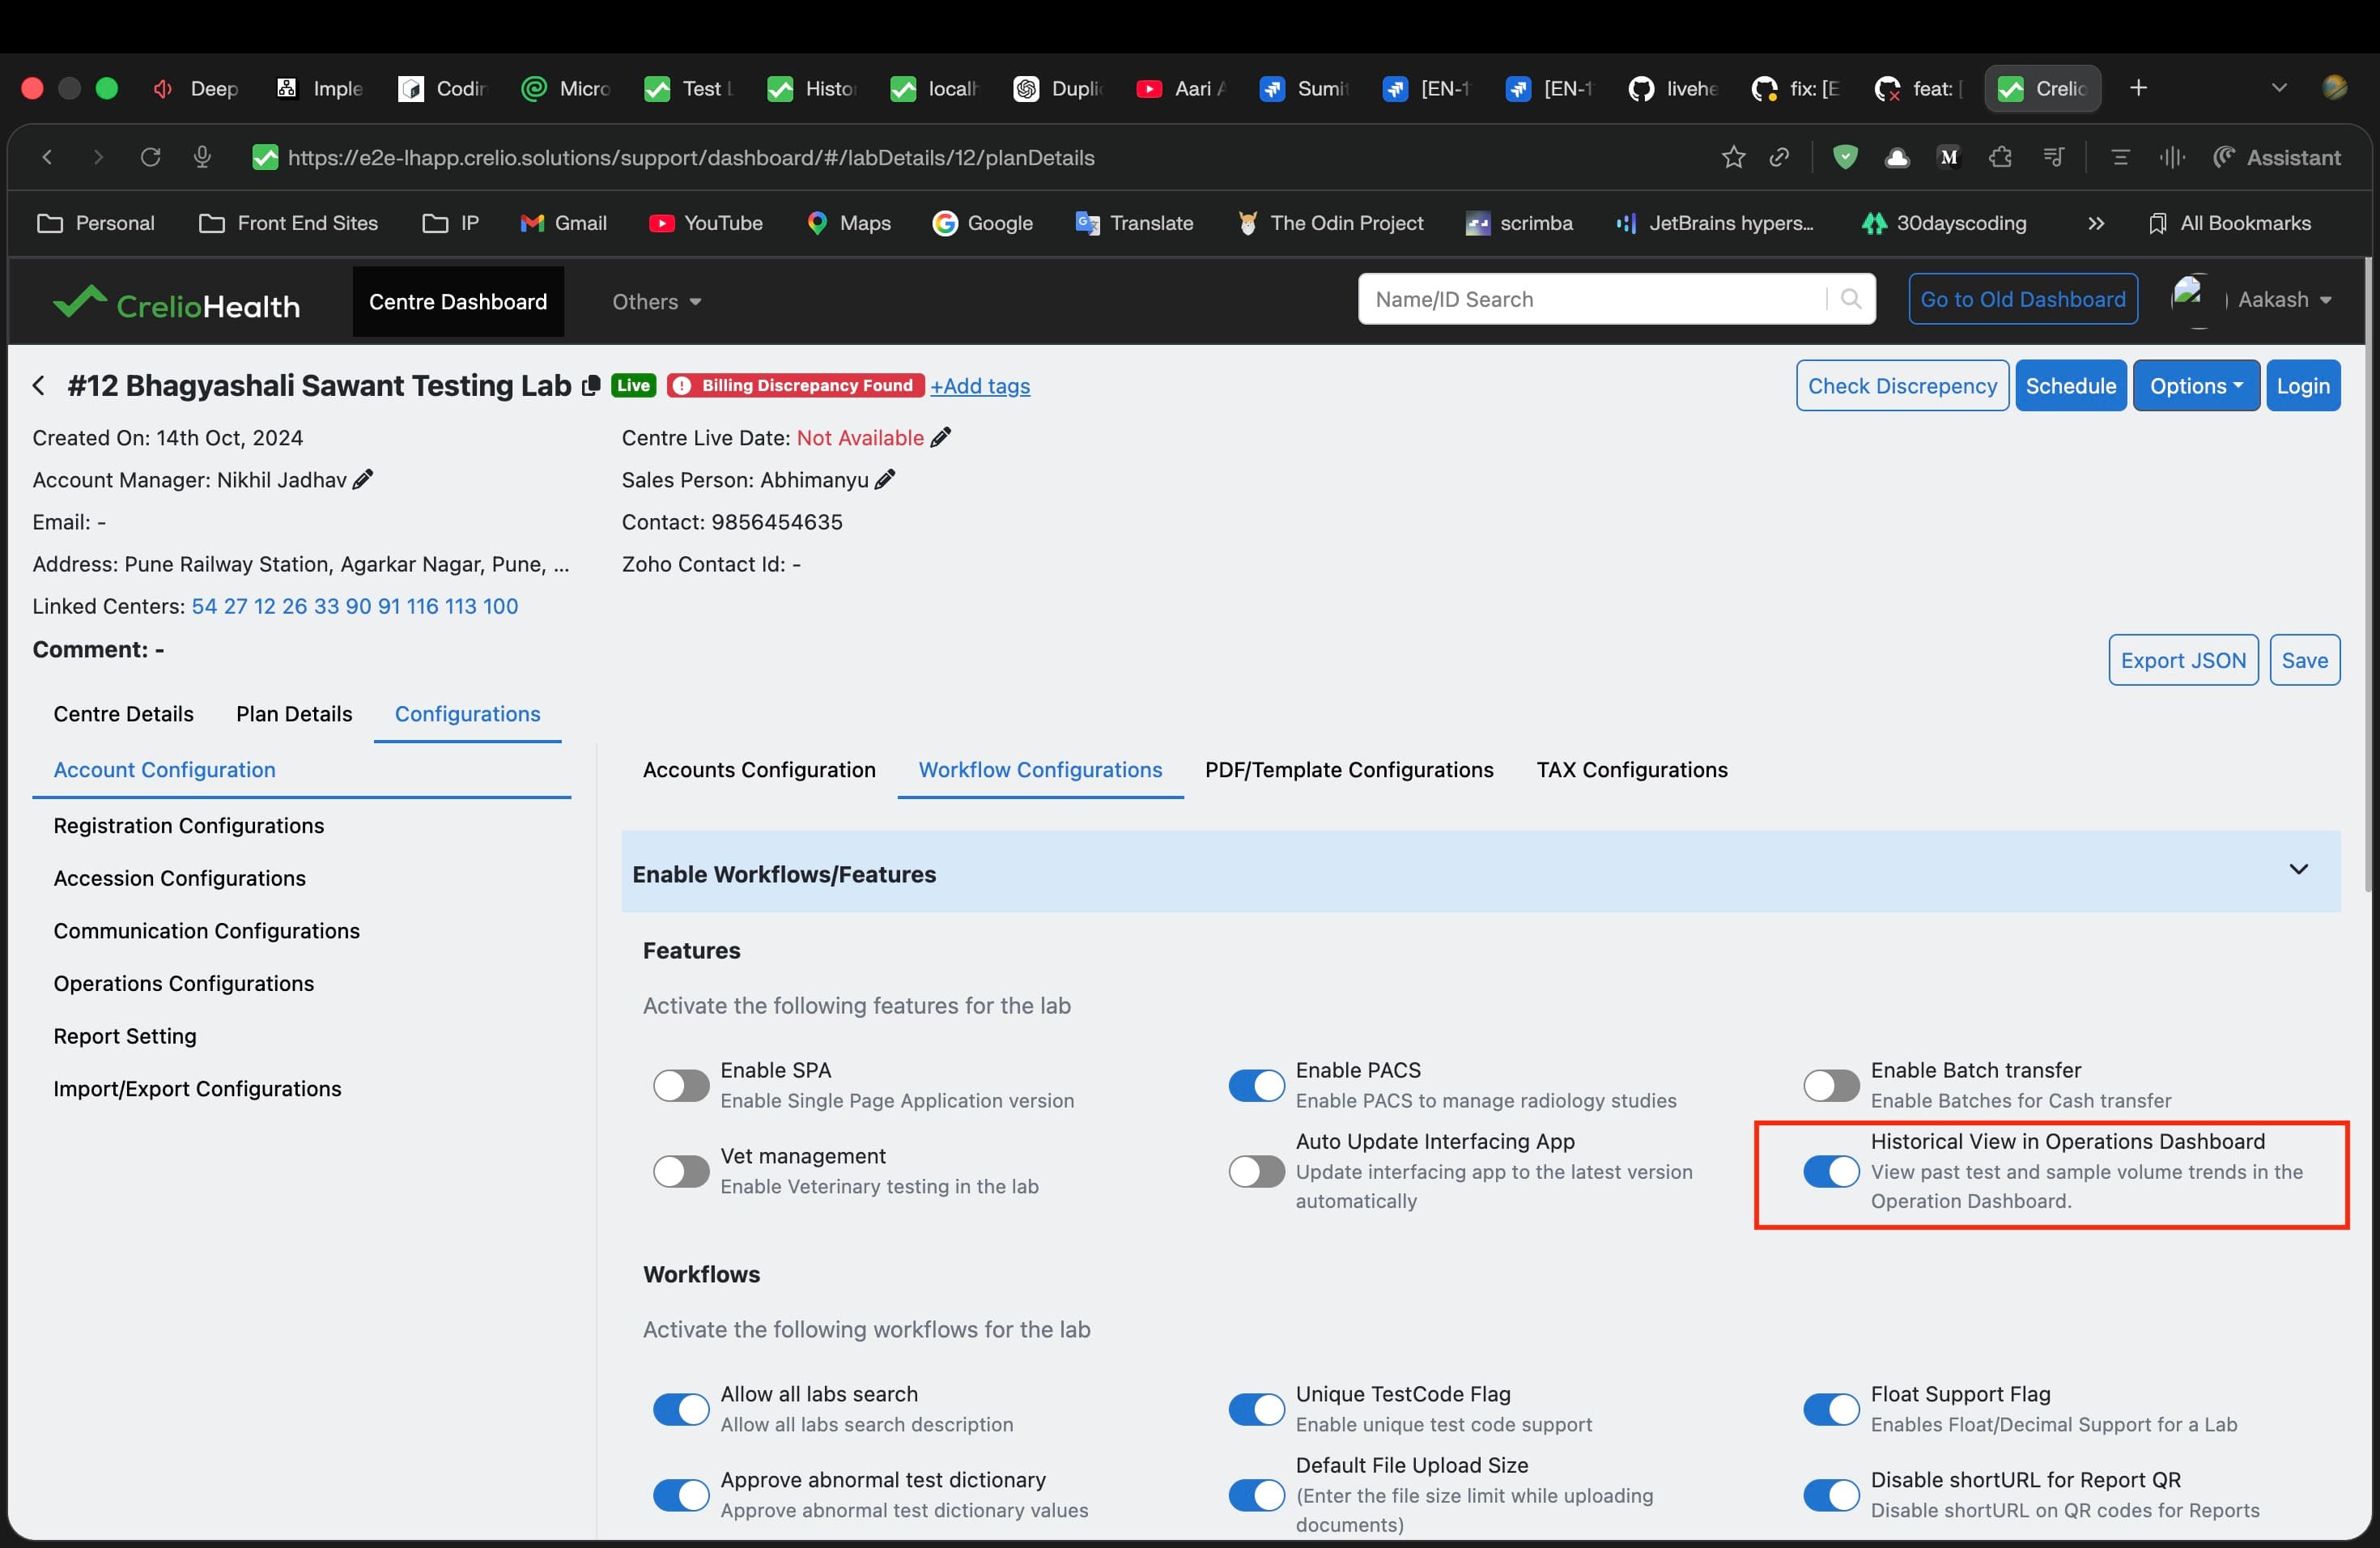Image resolution: width=2380 pixels, height=1548 pixels.
Task: Toggle the Unique TestCode Flag switch
Action: coord(1256,1409)
